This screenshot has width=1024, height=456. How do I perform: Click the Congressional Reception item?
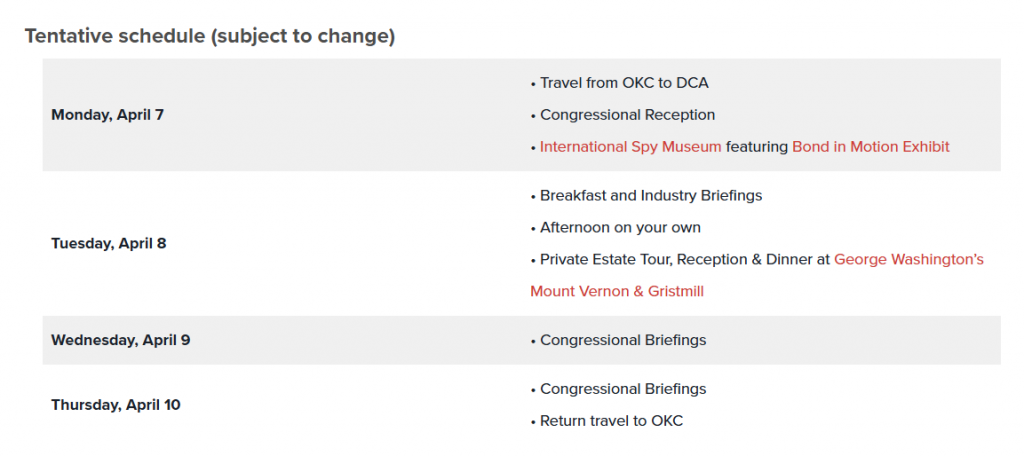(627, 115)
